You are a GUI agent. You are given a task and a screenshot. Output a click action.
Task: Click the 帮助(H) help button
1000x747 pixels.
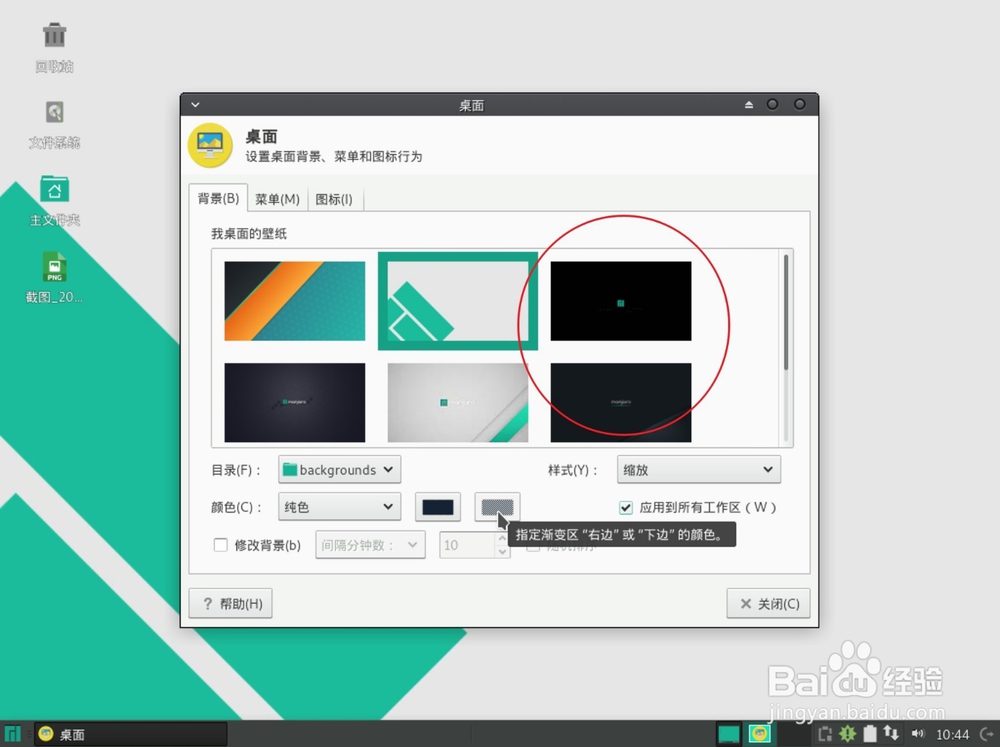point(230,603)
